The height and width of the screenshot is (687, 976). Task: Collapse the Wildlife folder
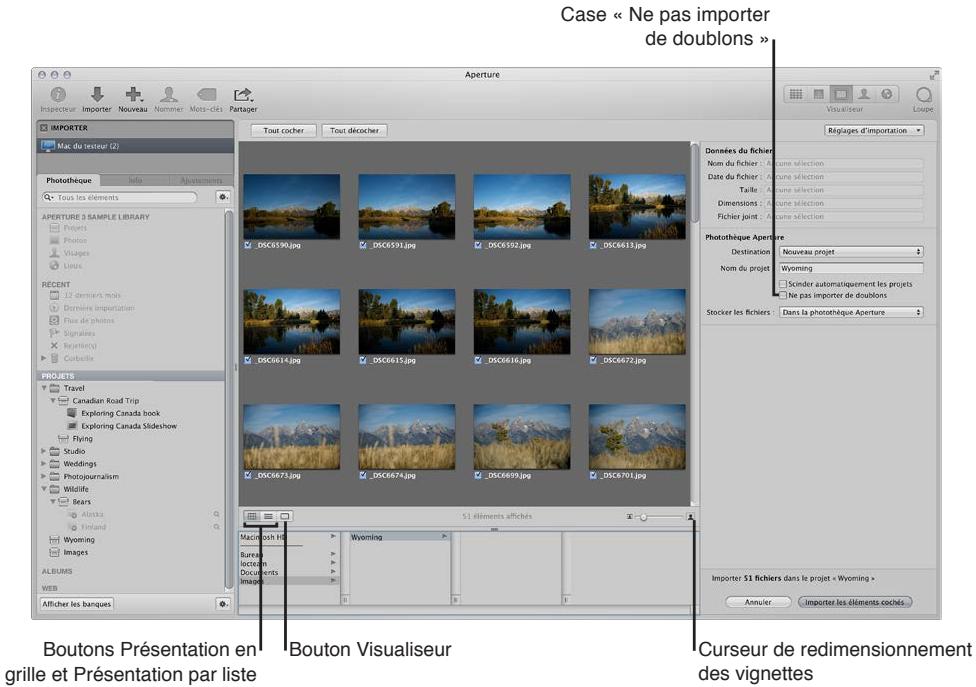pos(44,489)
